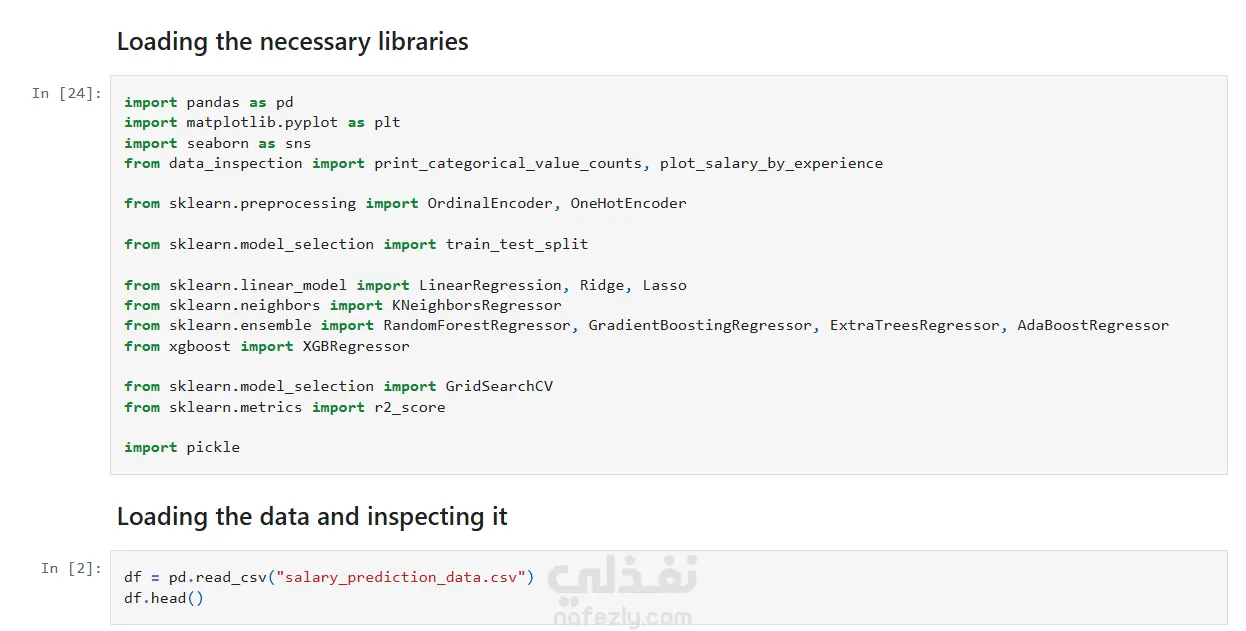Image resolution: width=1246 pixels, height=631 pixels.
Task: Click the "import pandas as pd" line
Action: click(209, 102)
